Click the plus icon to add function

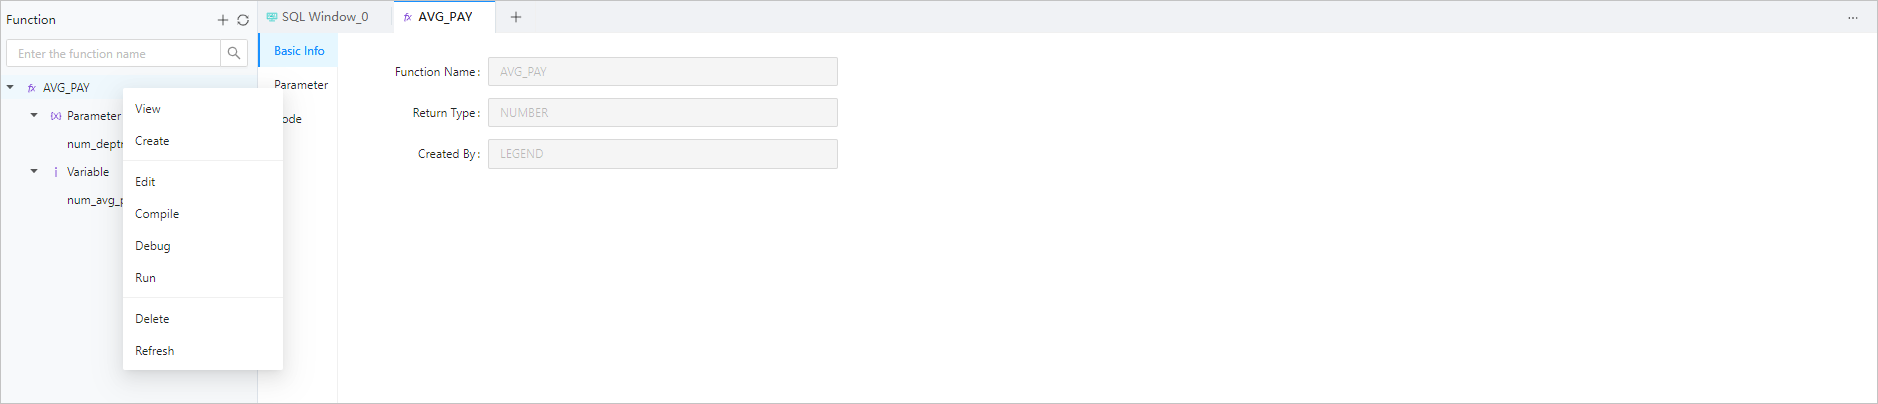(x=223, y=20)
